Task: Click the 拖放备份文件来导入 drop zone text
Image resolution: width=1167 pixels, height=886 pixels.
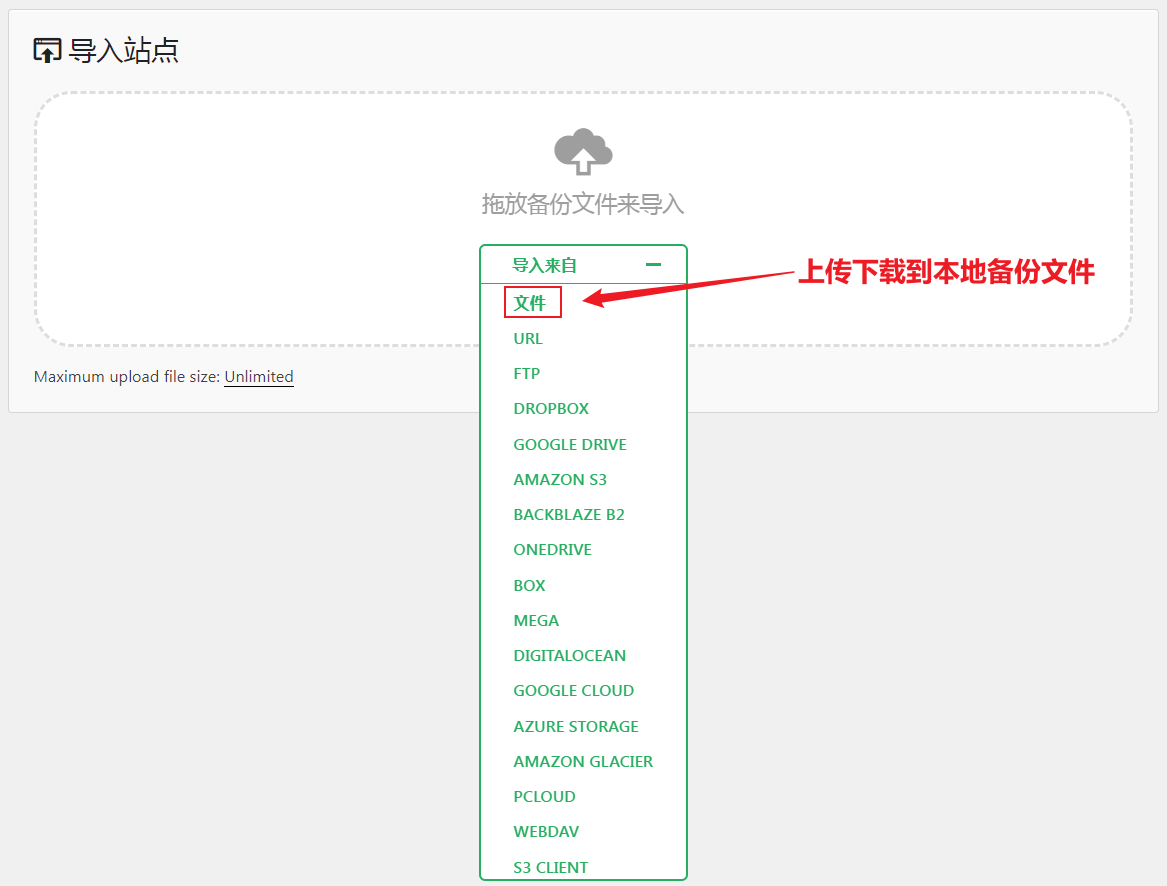Action: (x=583, y=204)
